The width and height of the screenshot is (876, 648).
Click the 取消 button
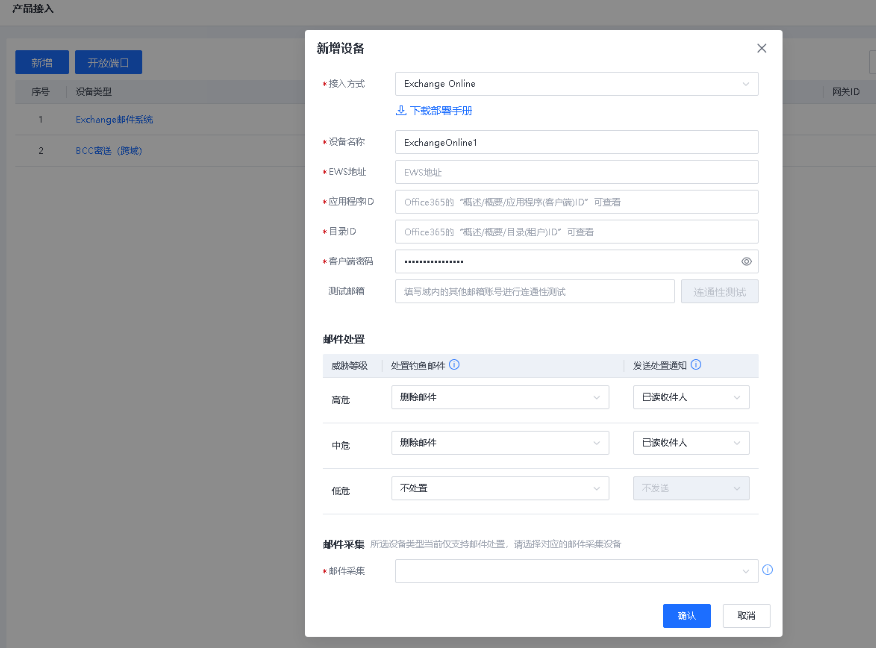[x=746, y=616]
